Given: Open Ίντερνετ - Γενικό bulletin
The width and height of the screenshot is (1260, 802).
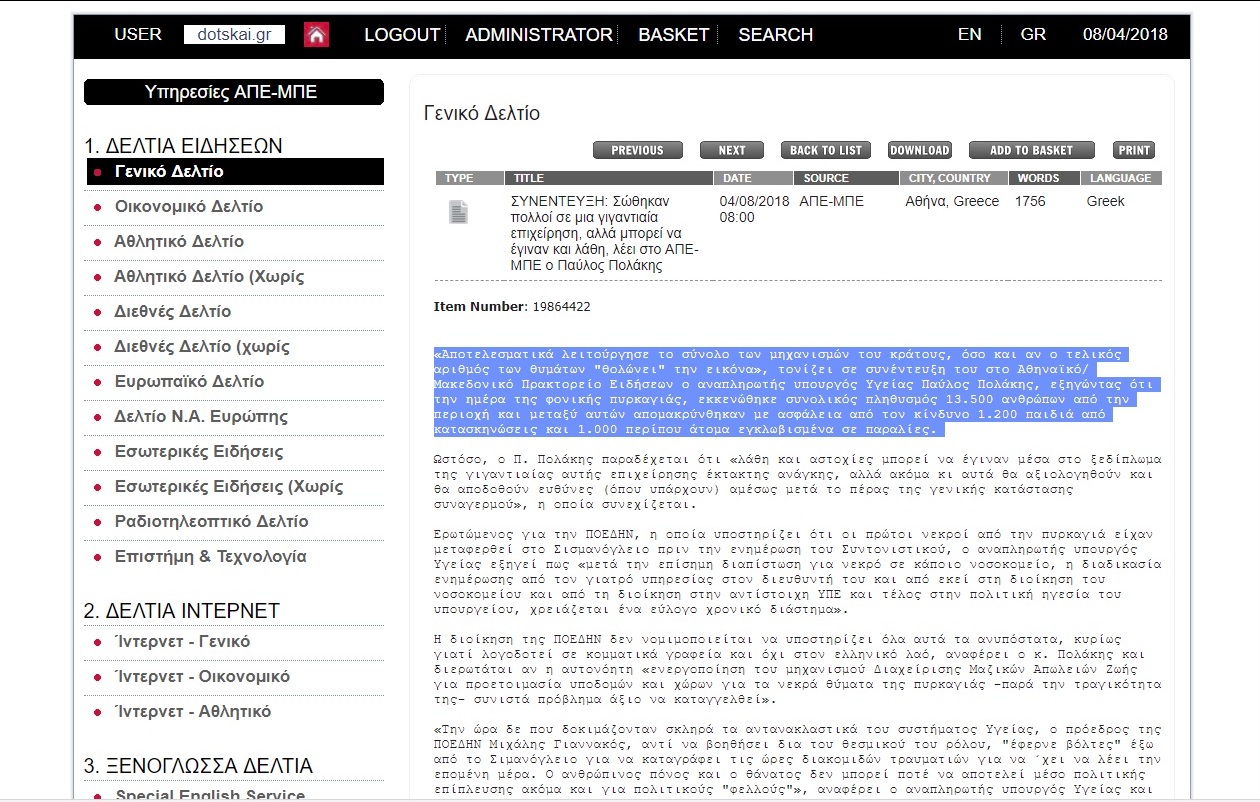Looking at the screenshot, I should pyautogui.click(x=182, y=642).
